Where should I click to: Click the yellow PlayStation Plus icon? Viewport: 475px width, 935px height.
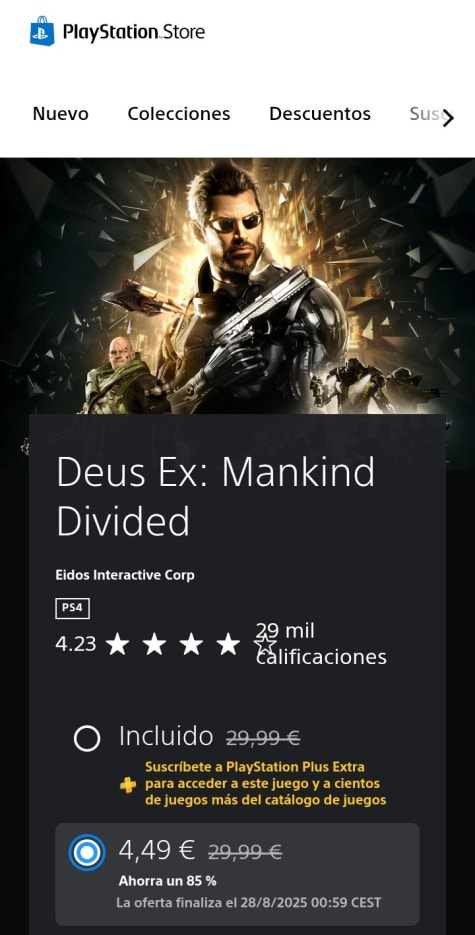coord(128,785)
